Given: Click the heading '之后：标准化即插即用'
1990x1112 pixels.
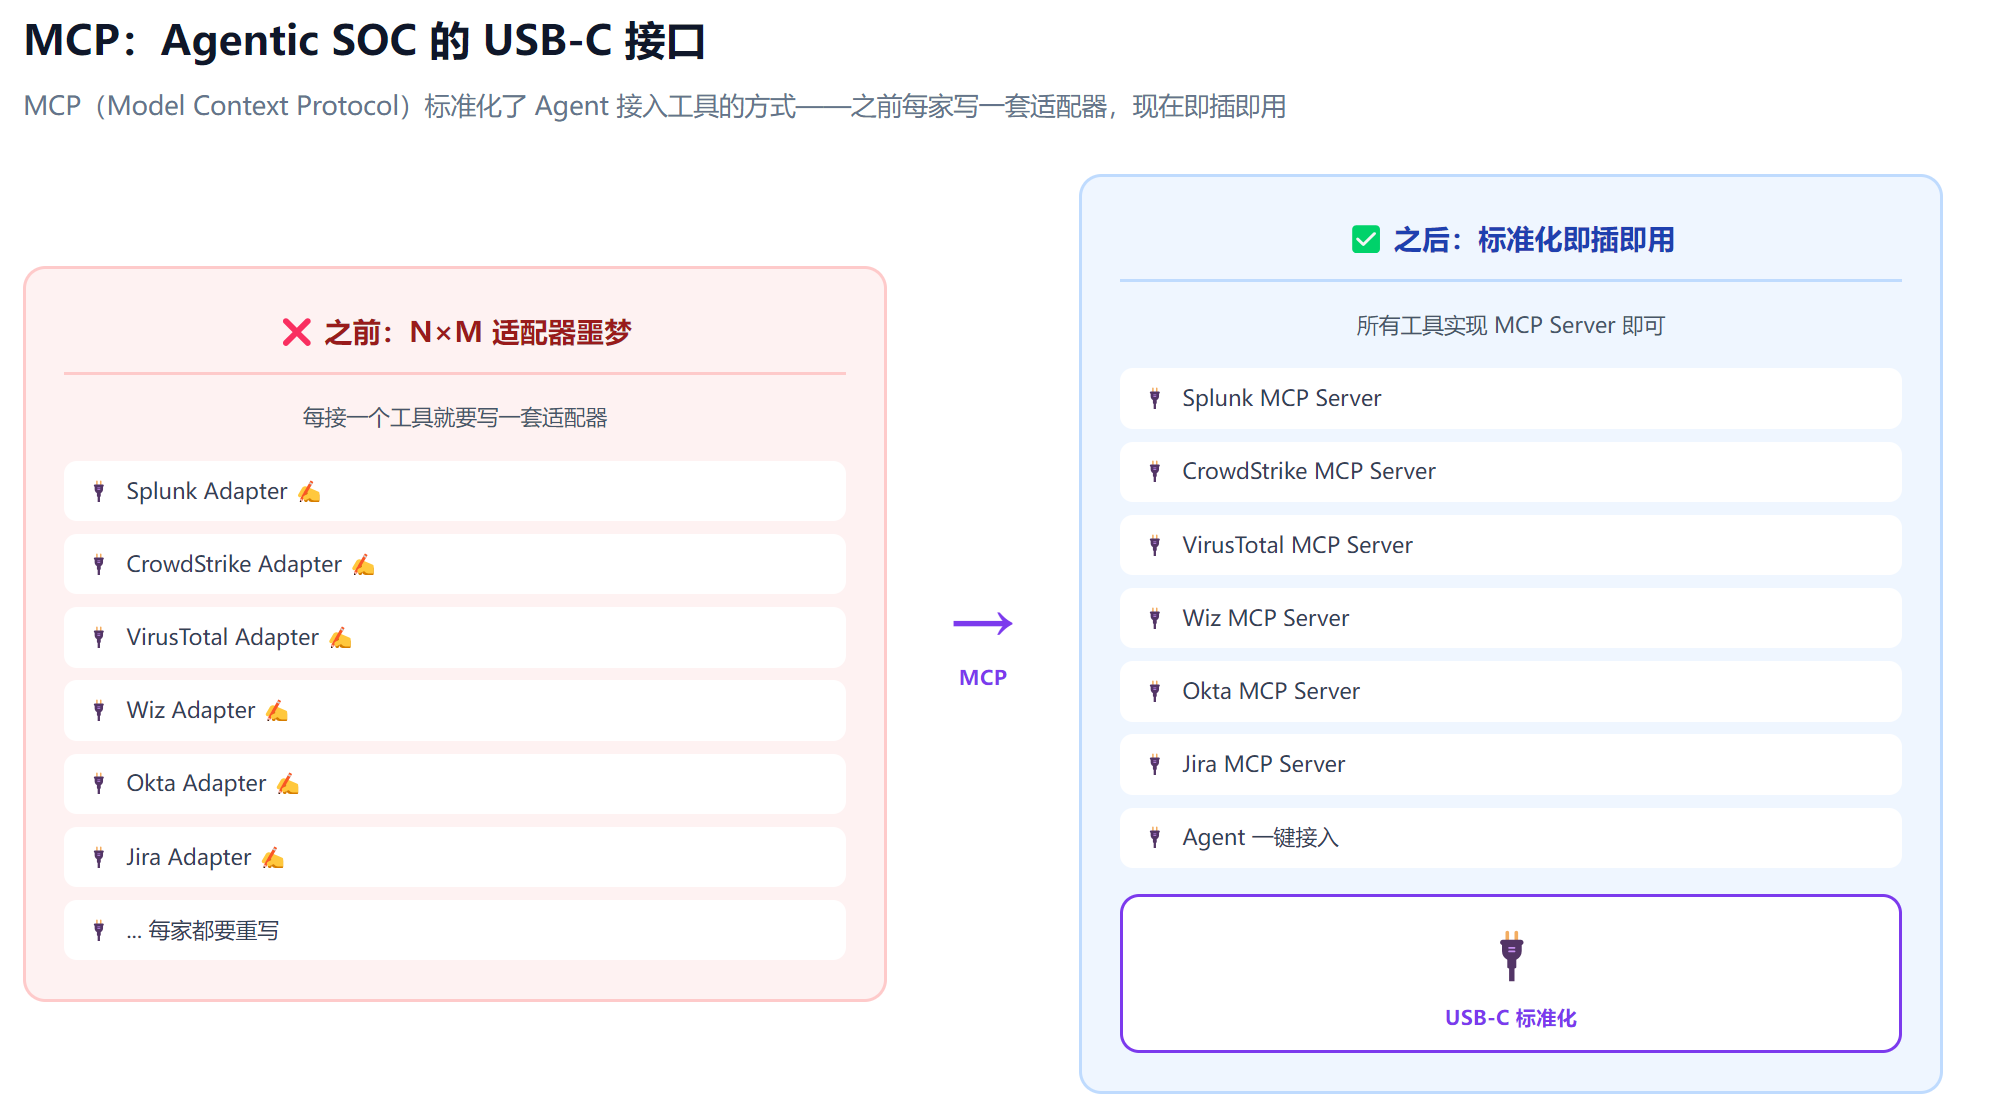Looking at the screenshot, I should [x=1534, y=240].
